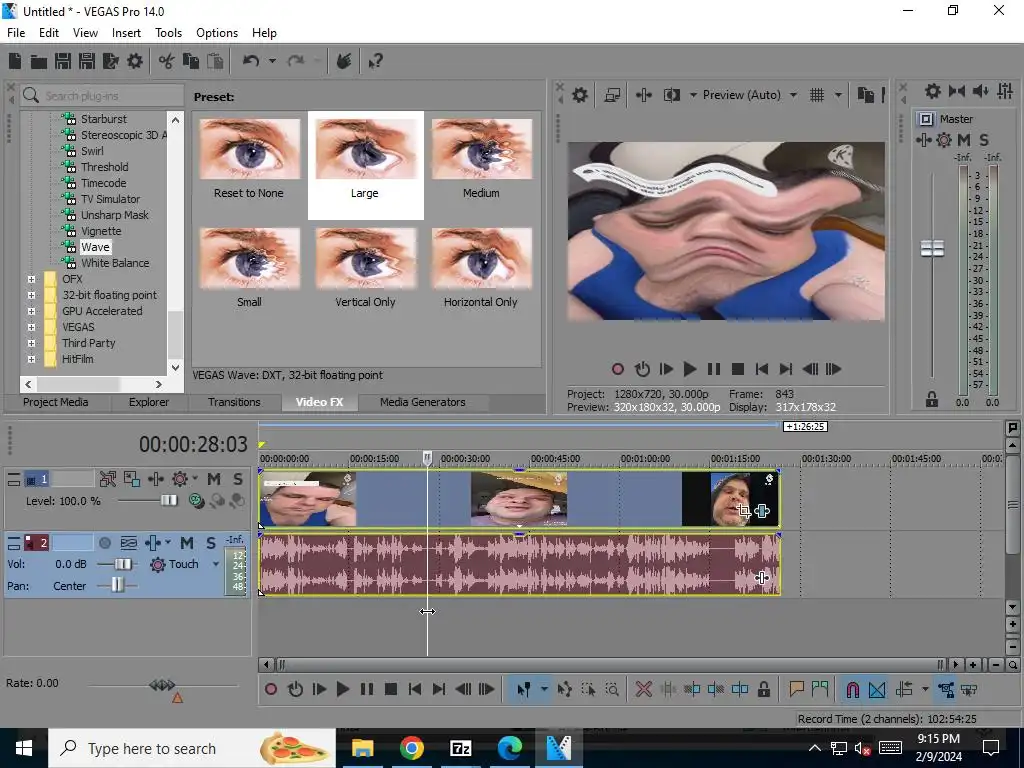Expand the Third Party folder
Screen dimensions: 1024x768
point(31,343)
